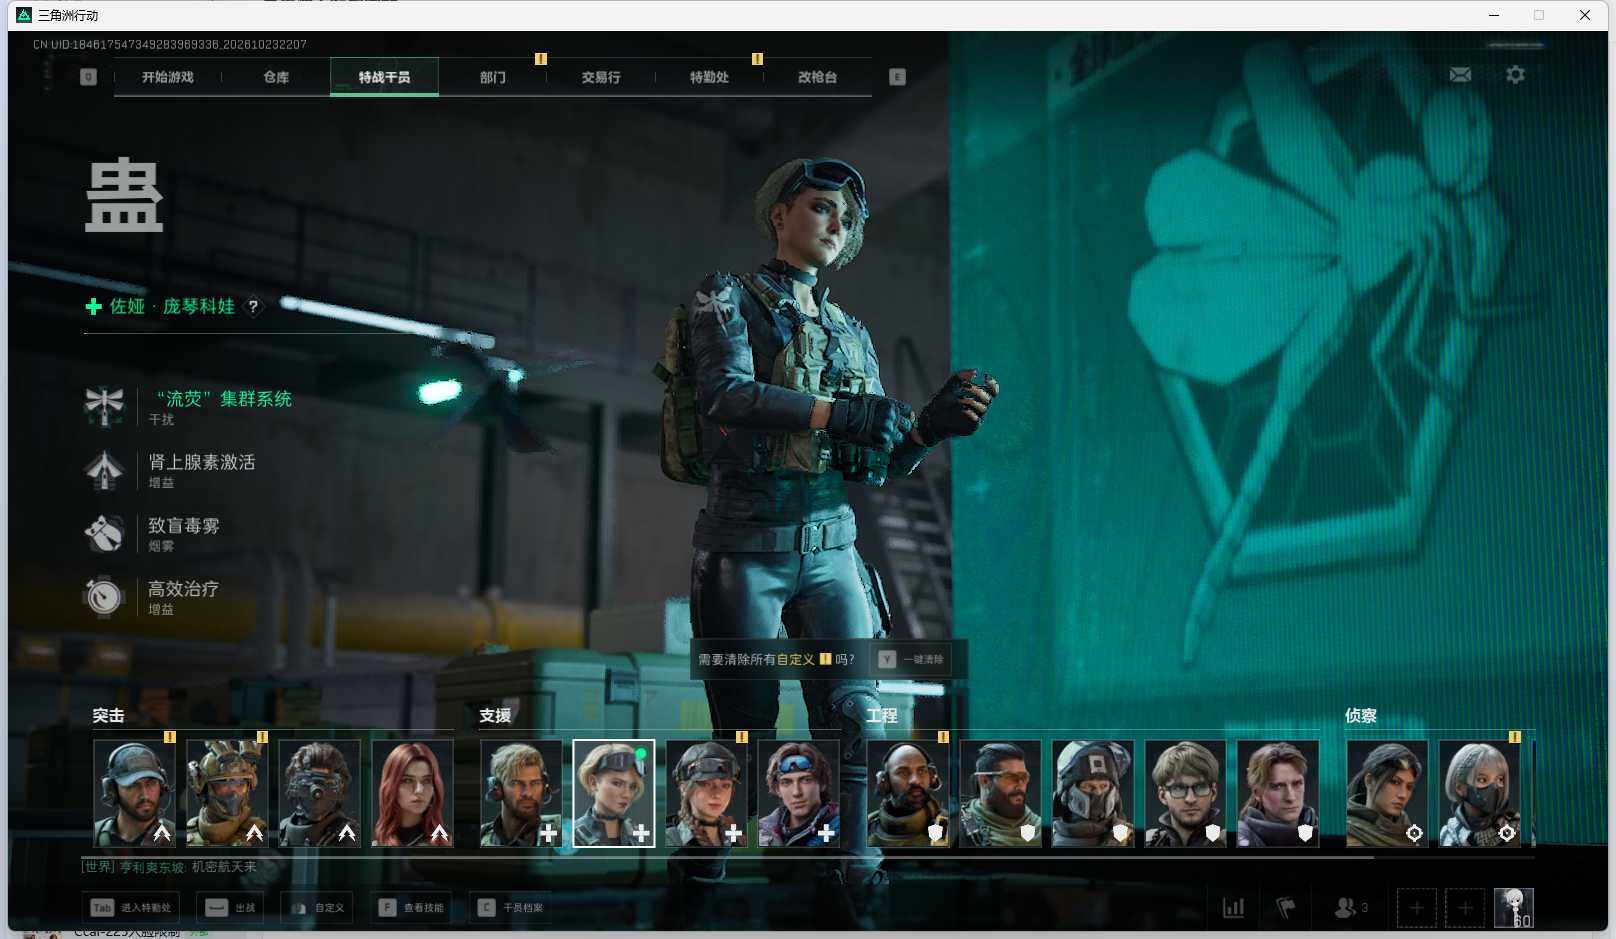
Task: Select the masked silver-haired recon operator
Action: 1480,793
